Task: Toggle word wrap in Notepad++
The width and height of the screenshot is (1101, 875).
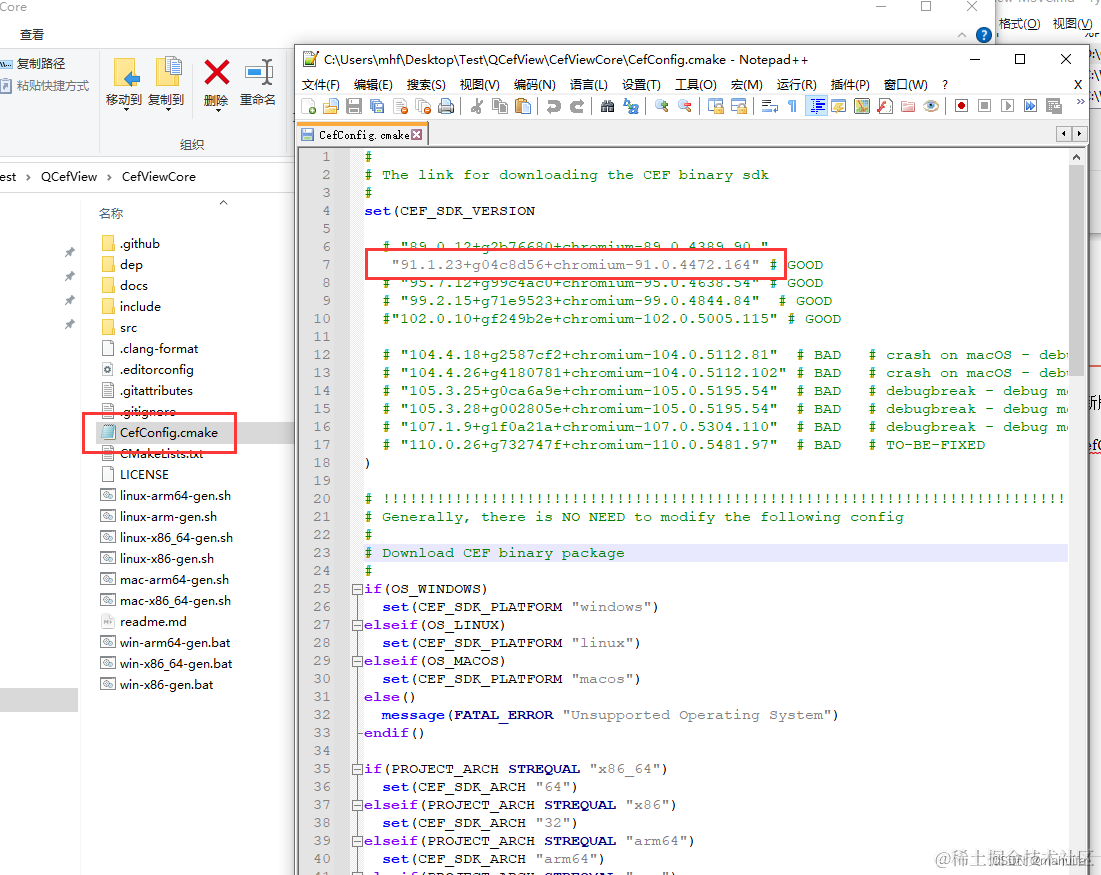Action: 770,106
